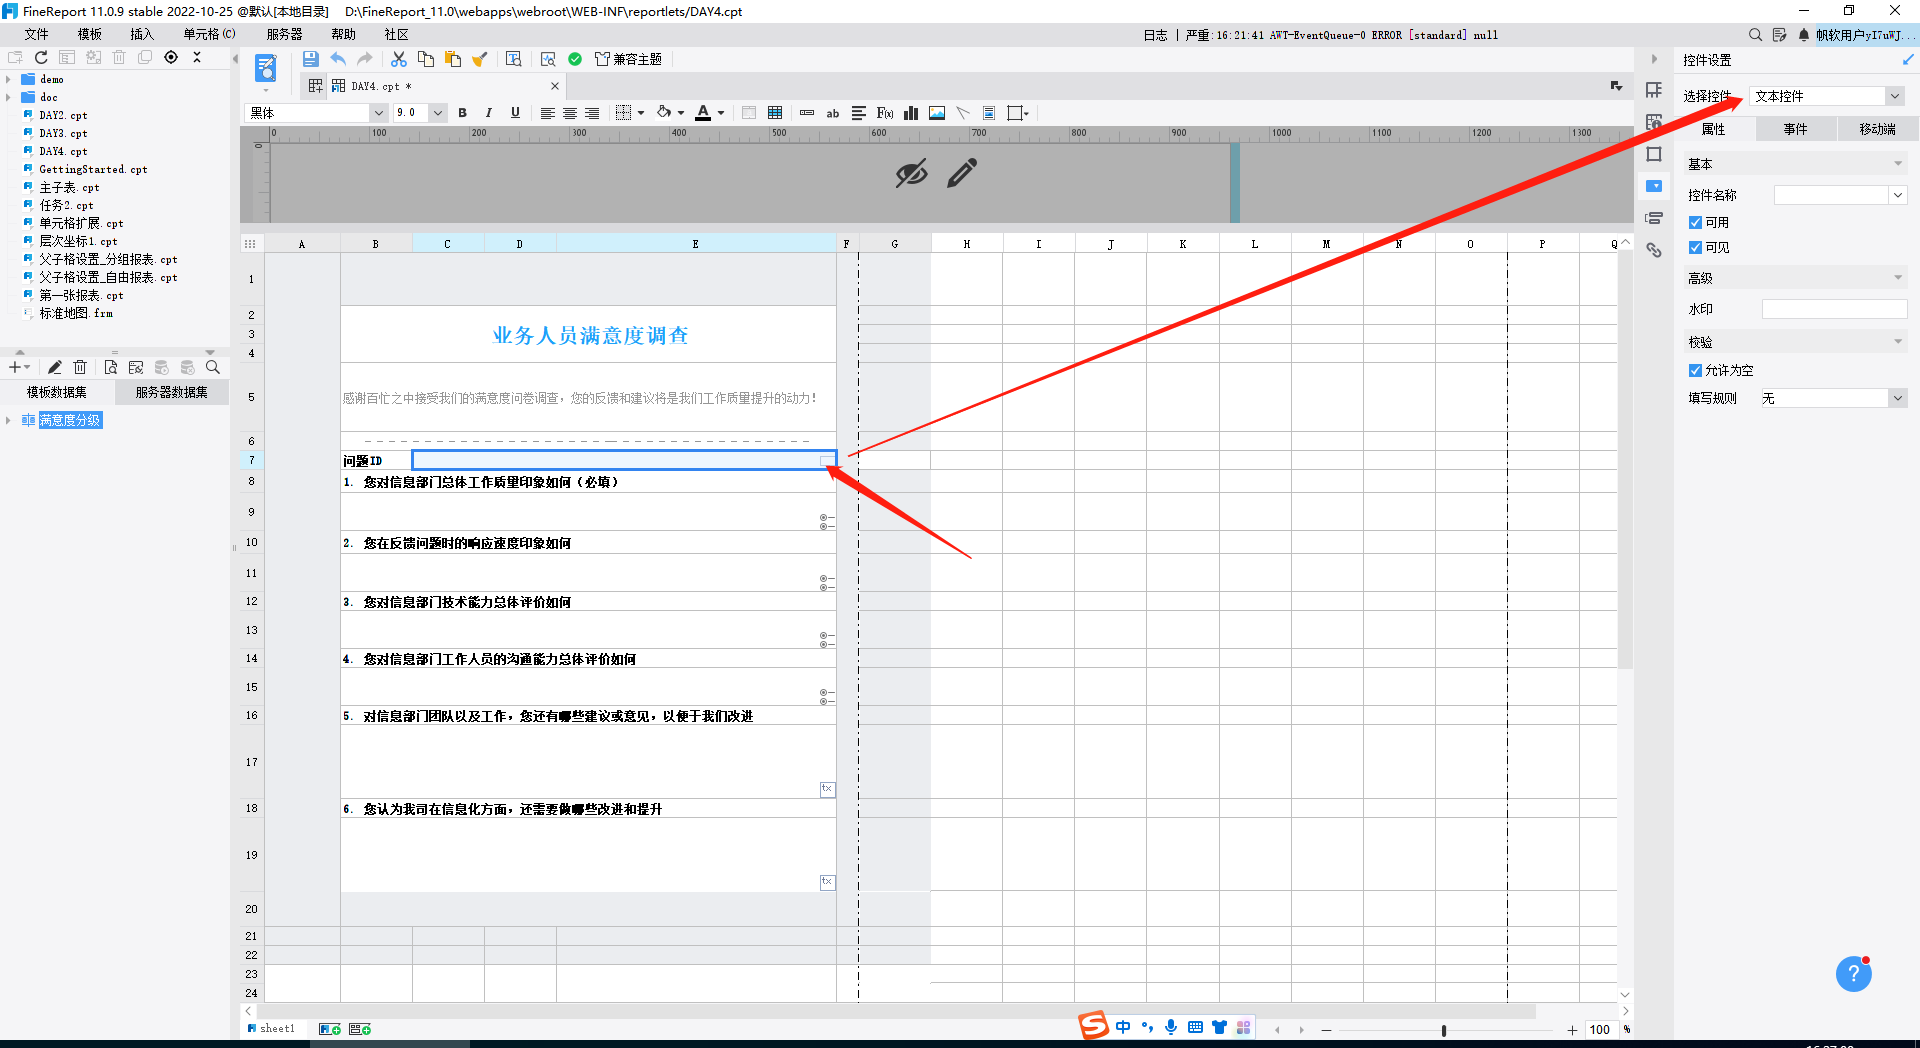Screen dimensions: 1920x1048
Task: Merge the selected cells
Action: [x=749, y=113]
